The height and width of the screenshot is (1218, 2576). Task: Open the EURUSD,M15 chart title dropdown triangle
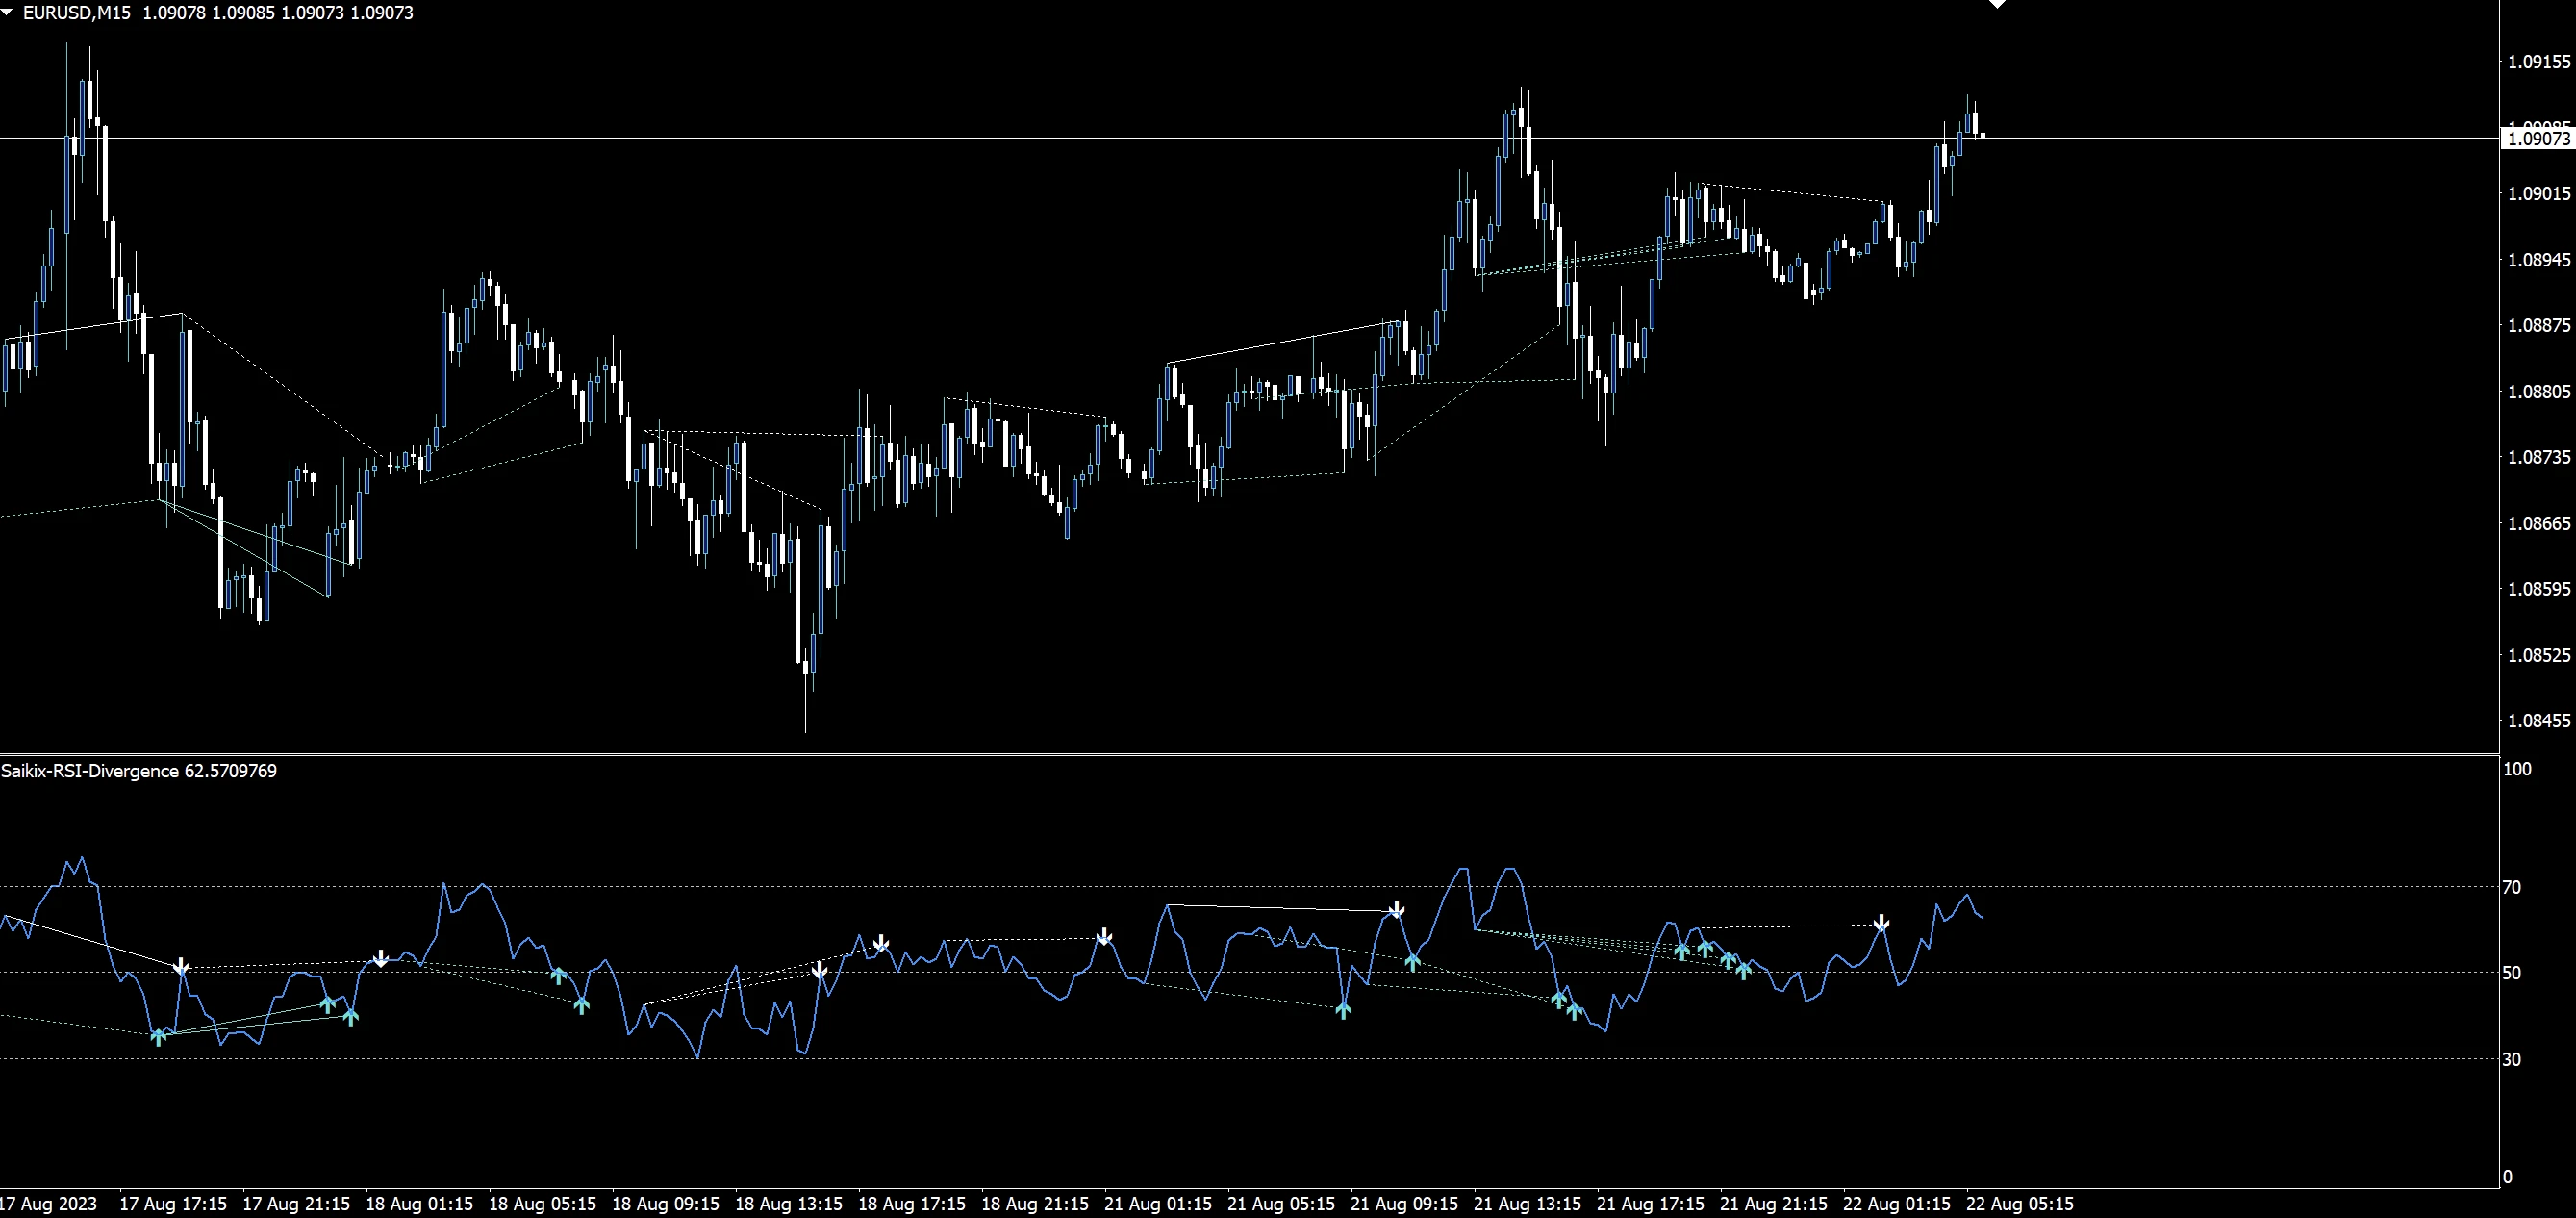[x=8, y=12]
